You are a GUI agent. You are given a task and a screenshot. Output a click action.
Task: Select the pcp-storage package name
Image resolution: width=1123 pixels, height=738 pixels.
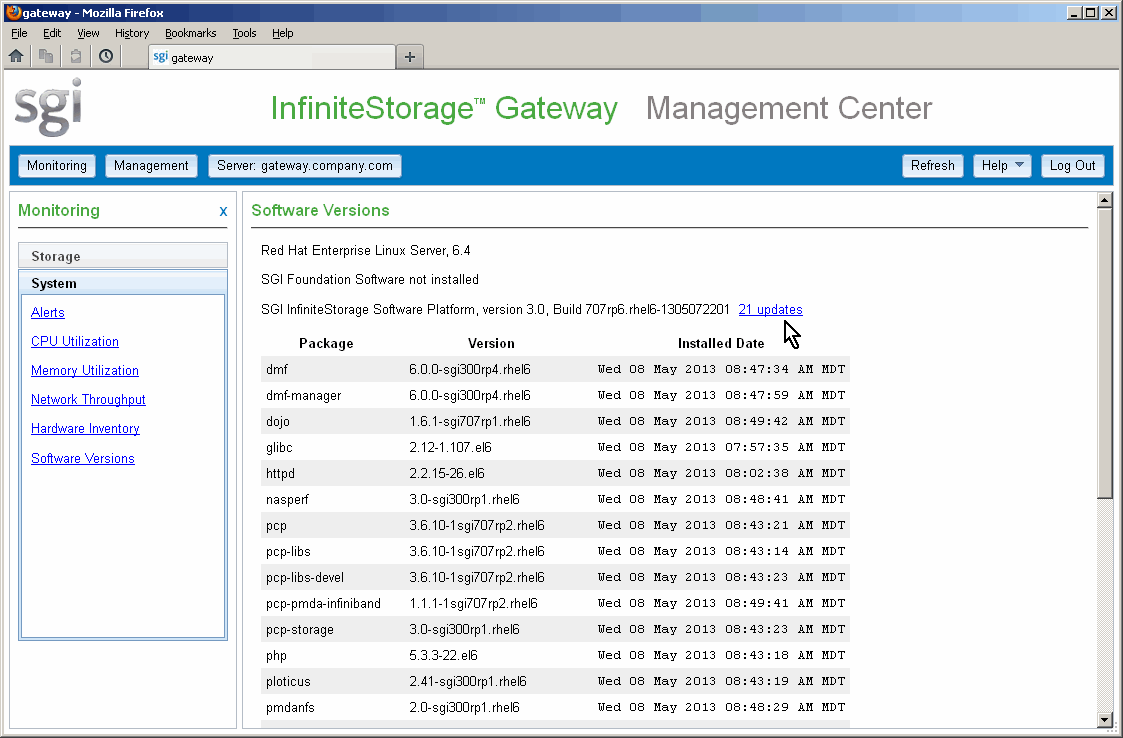(300, 630)
